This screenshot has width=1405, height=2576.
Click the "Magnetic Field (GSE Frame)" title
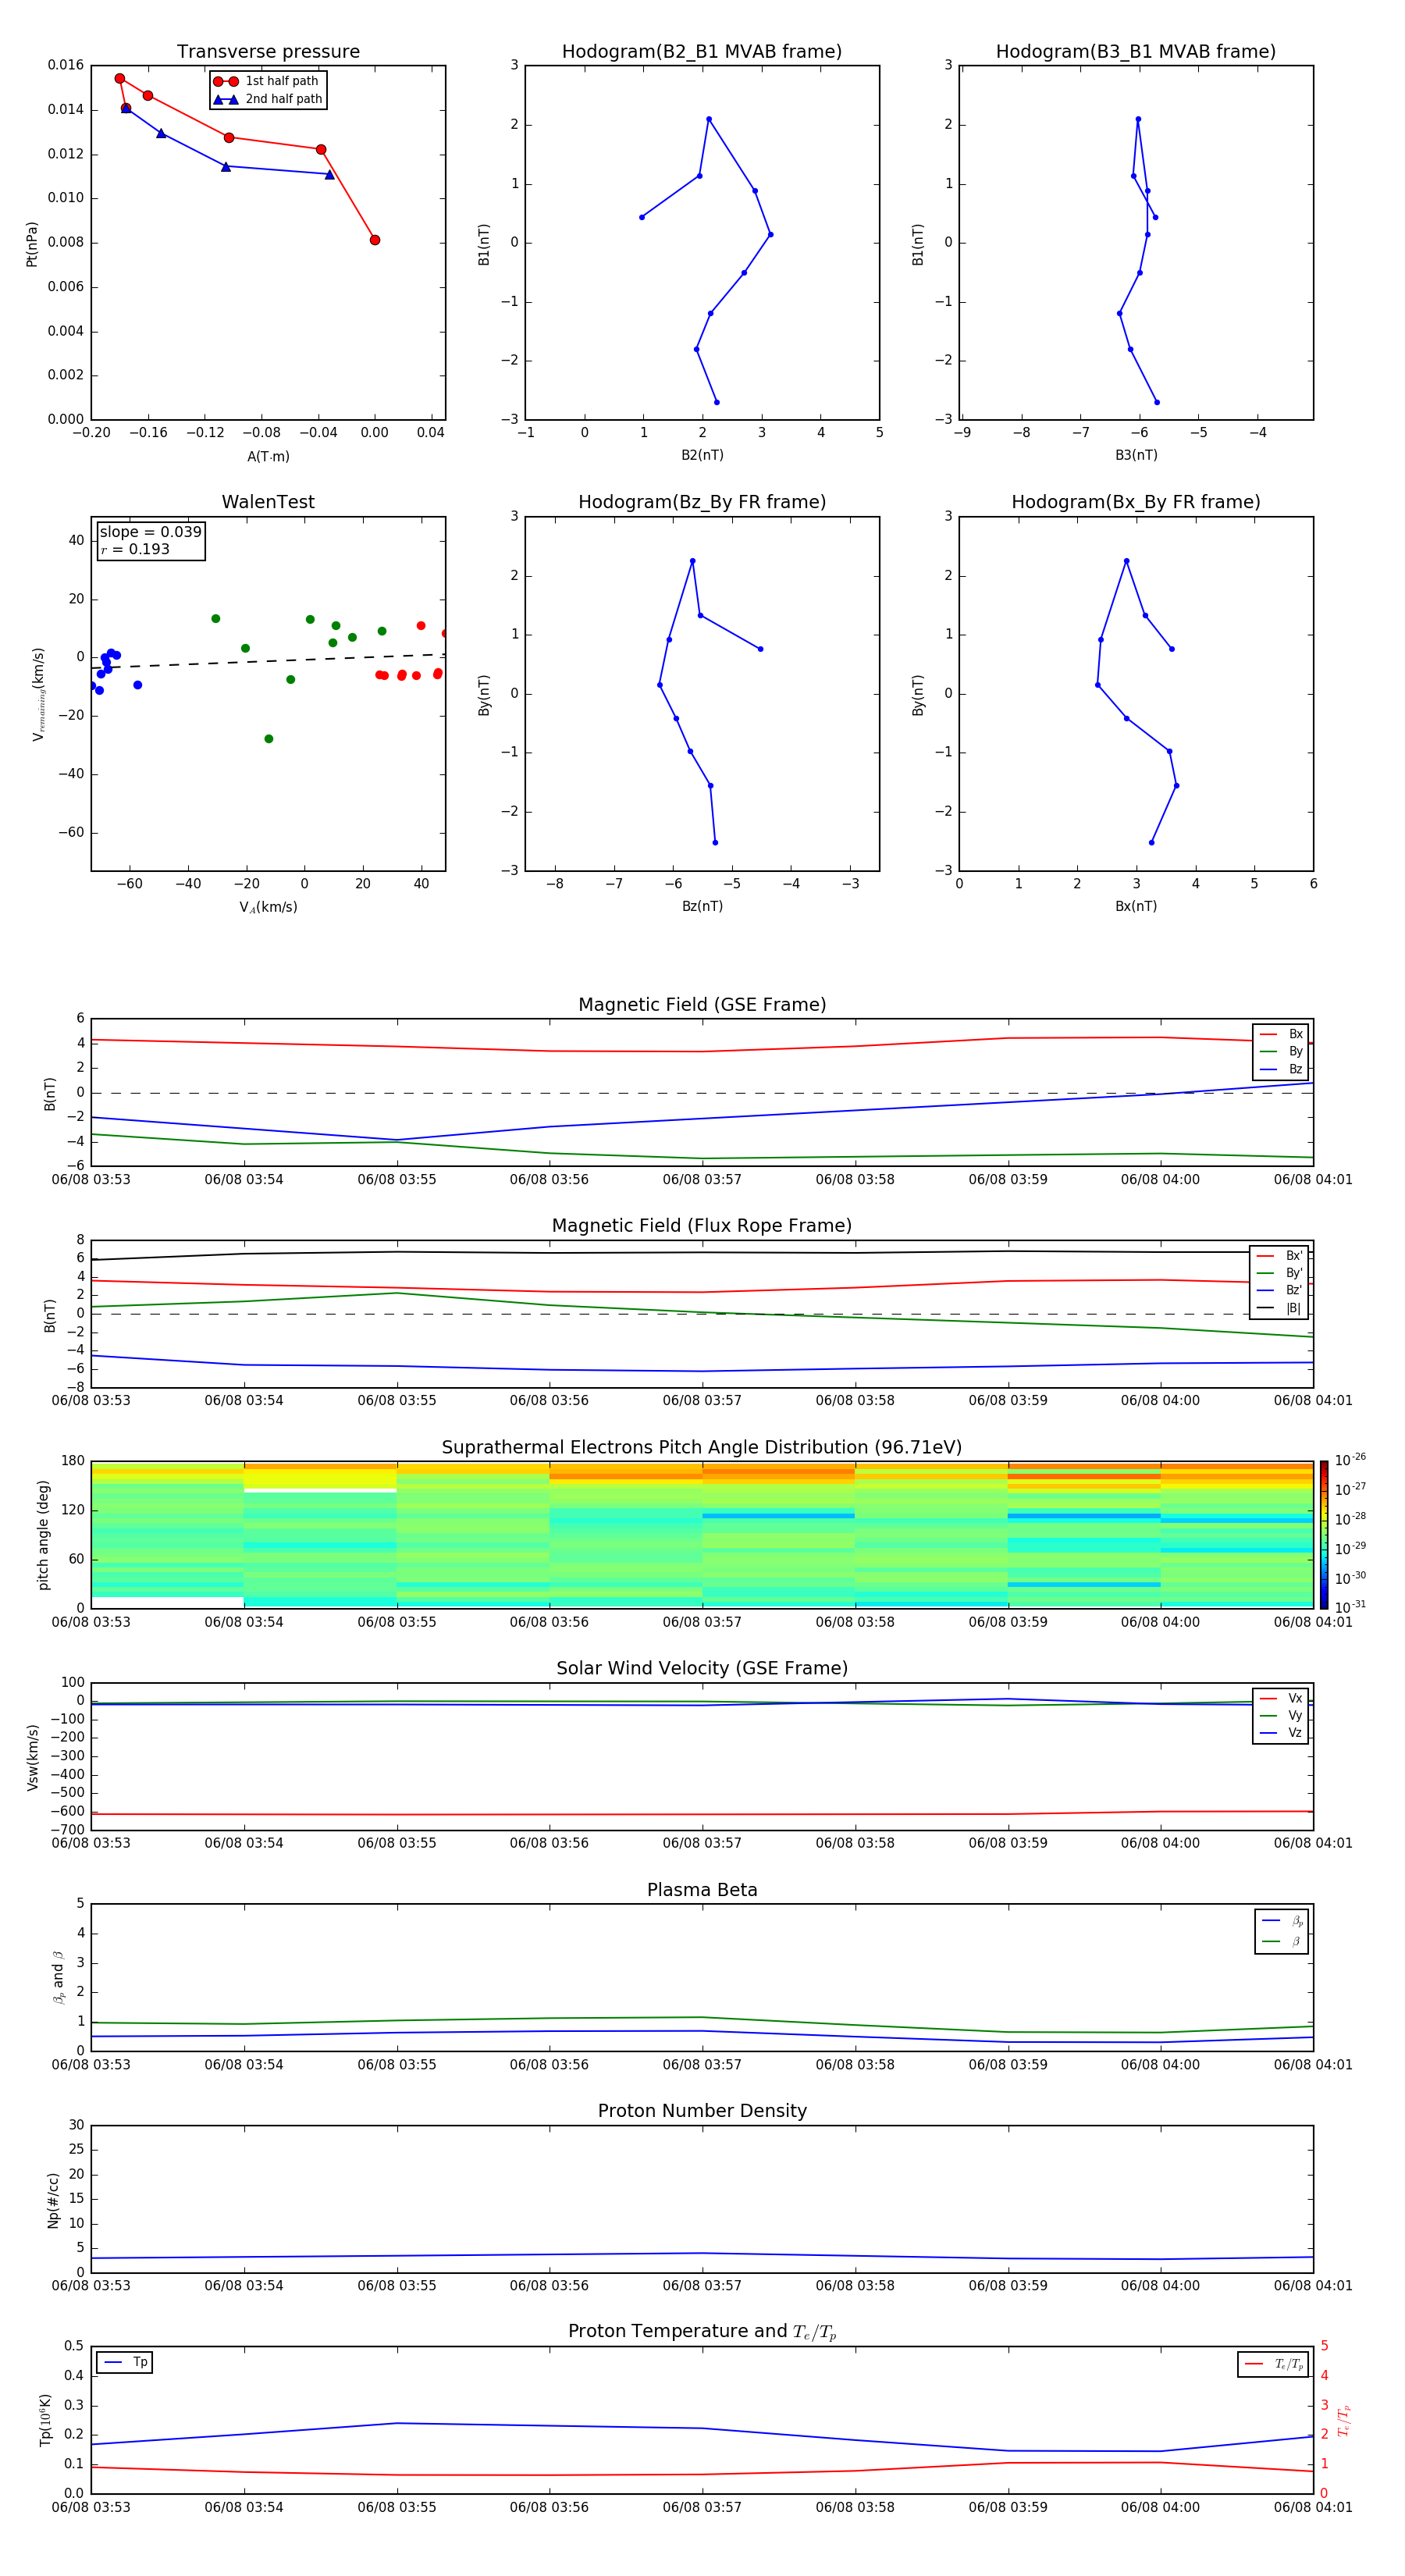pos(702,1005)
